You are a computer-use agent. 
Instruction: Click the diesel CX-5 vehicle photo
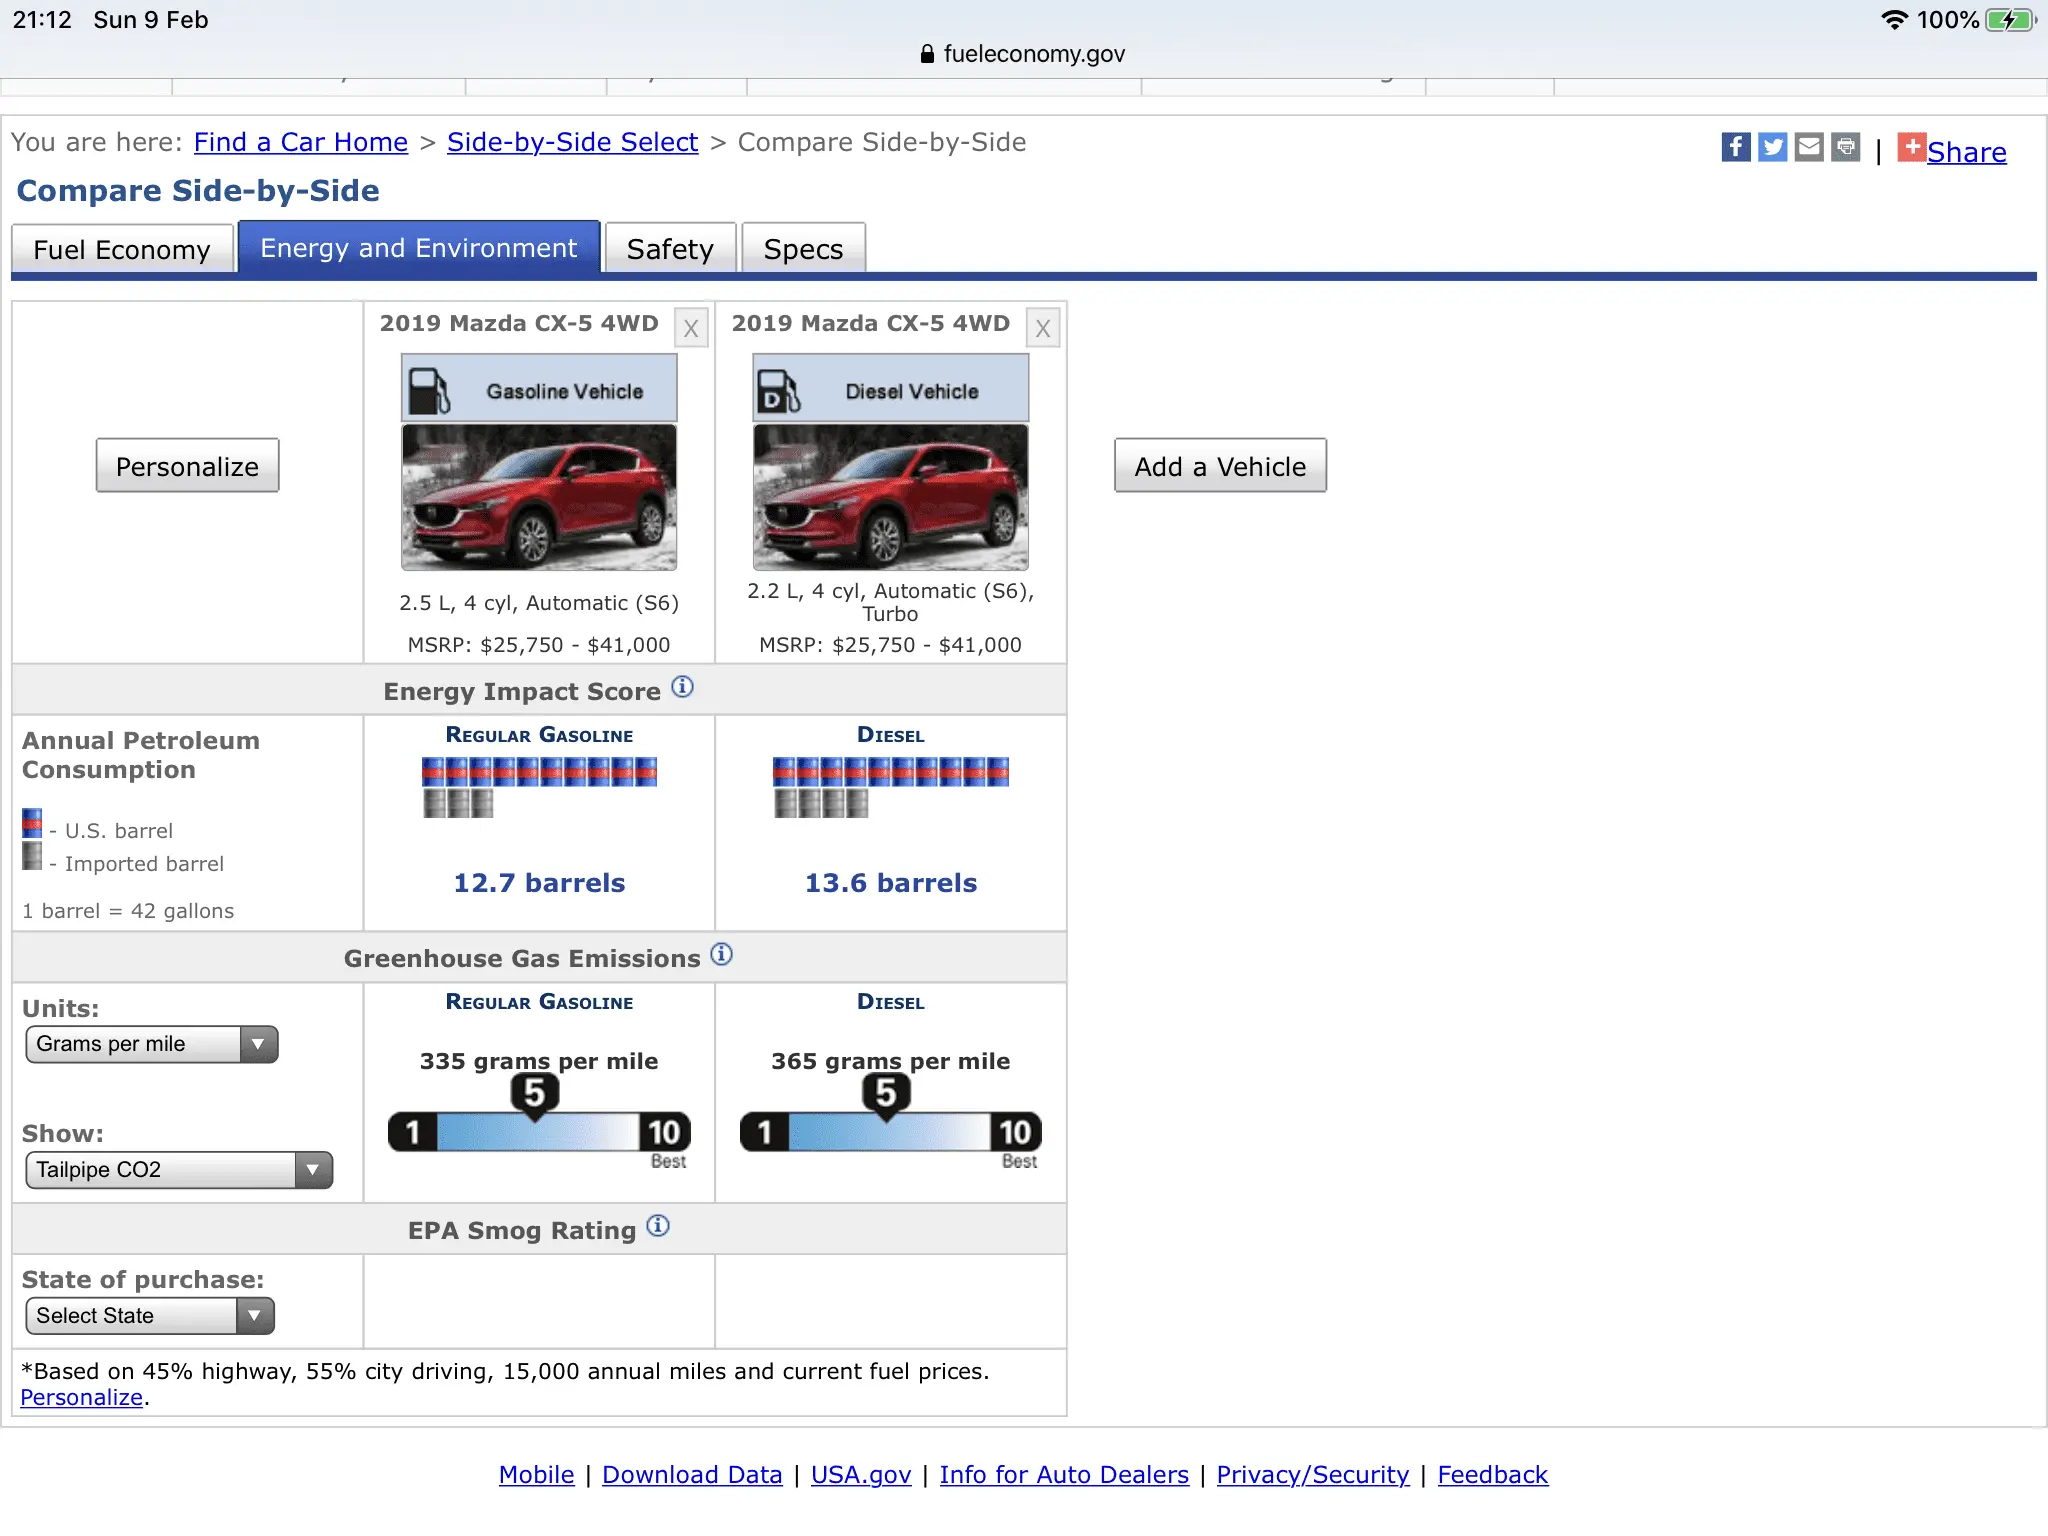coord(890,497)
